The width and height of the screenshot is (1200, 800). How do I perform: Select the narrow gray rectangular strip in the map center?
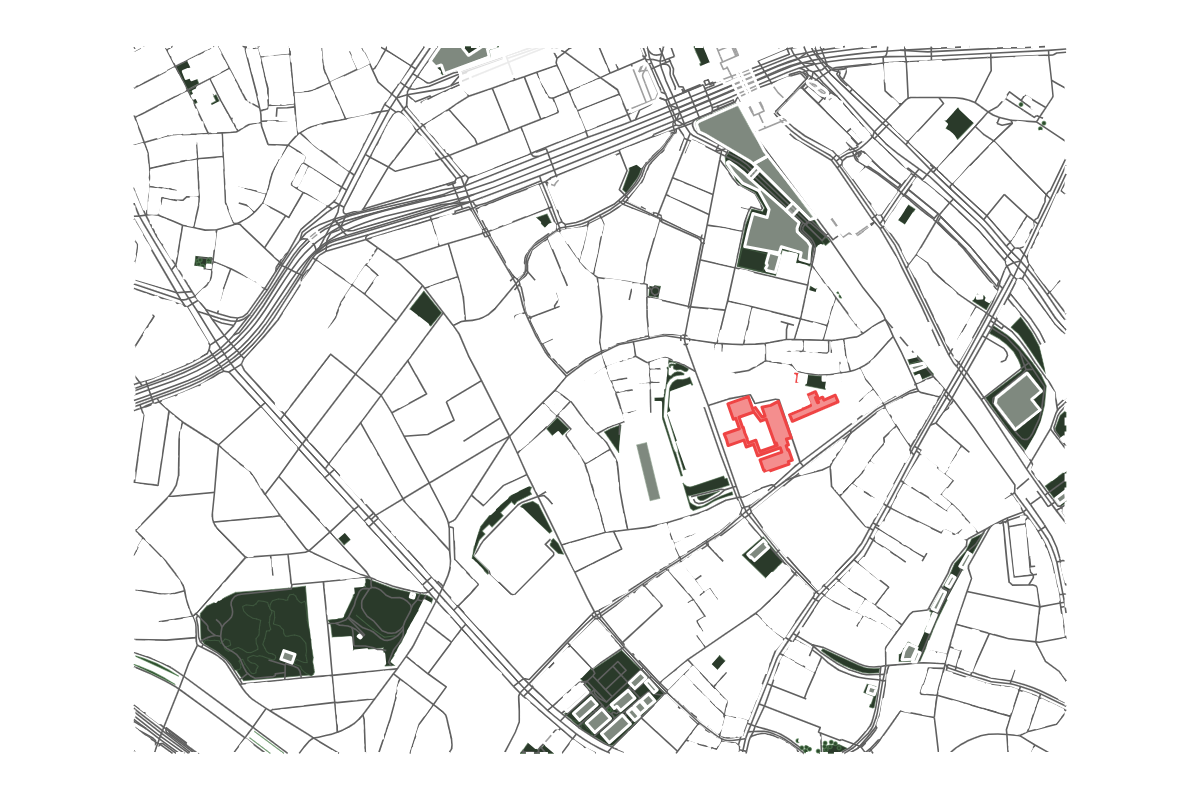648,471
